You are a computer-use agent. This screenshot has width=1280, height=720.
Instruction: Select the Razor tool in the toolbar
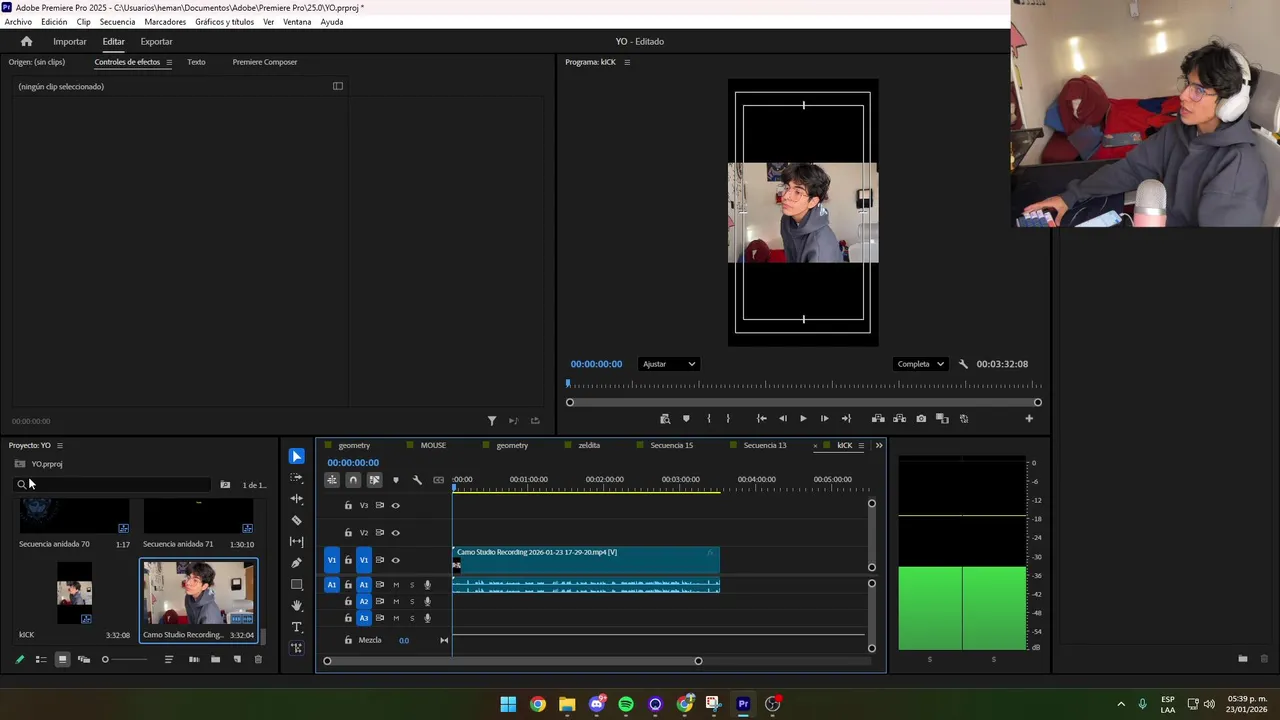(x=296, y=520)
